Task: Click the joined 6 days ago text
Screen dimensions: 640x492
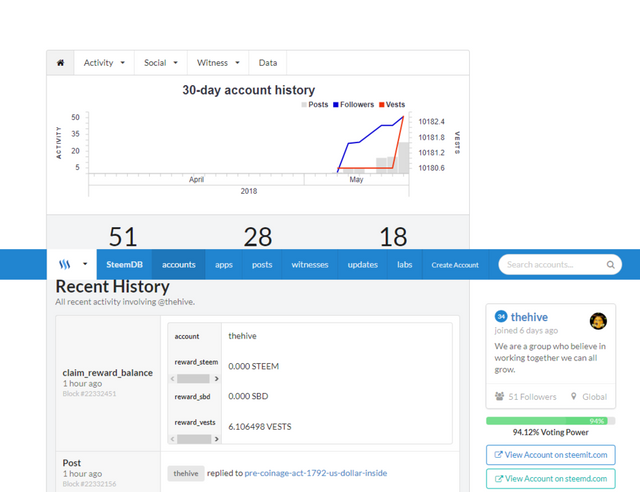Action: (x=526, y=330)
